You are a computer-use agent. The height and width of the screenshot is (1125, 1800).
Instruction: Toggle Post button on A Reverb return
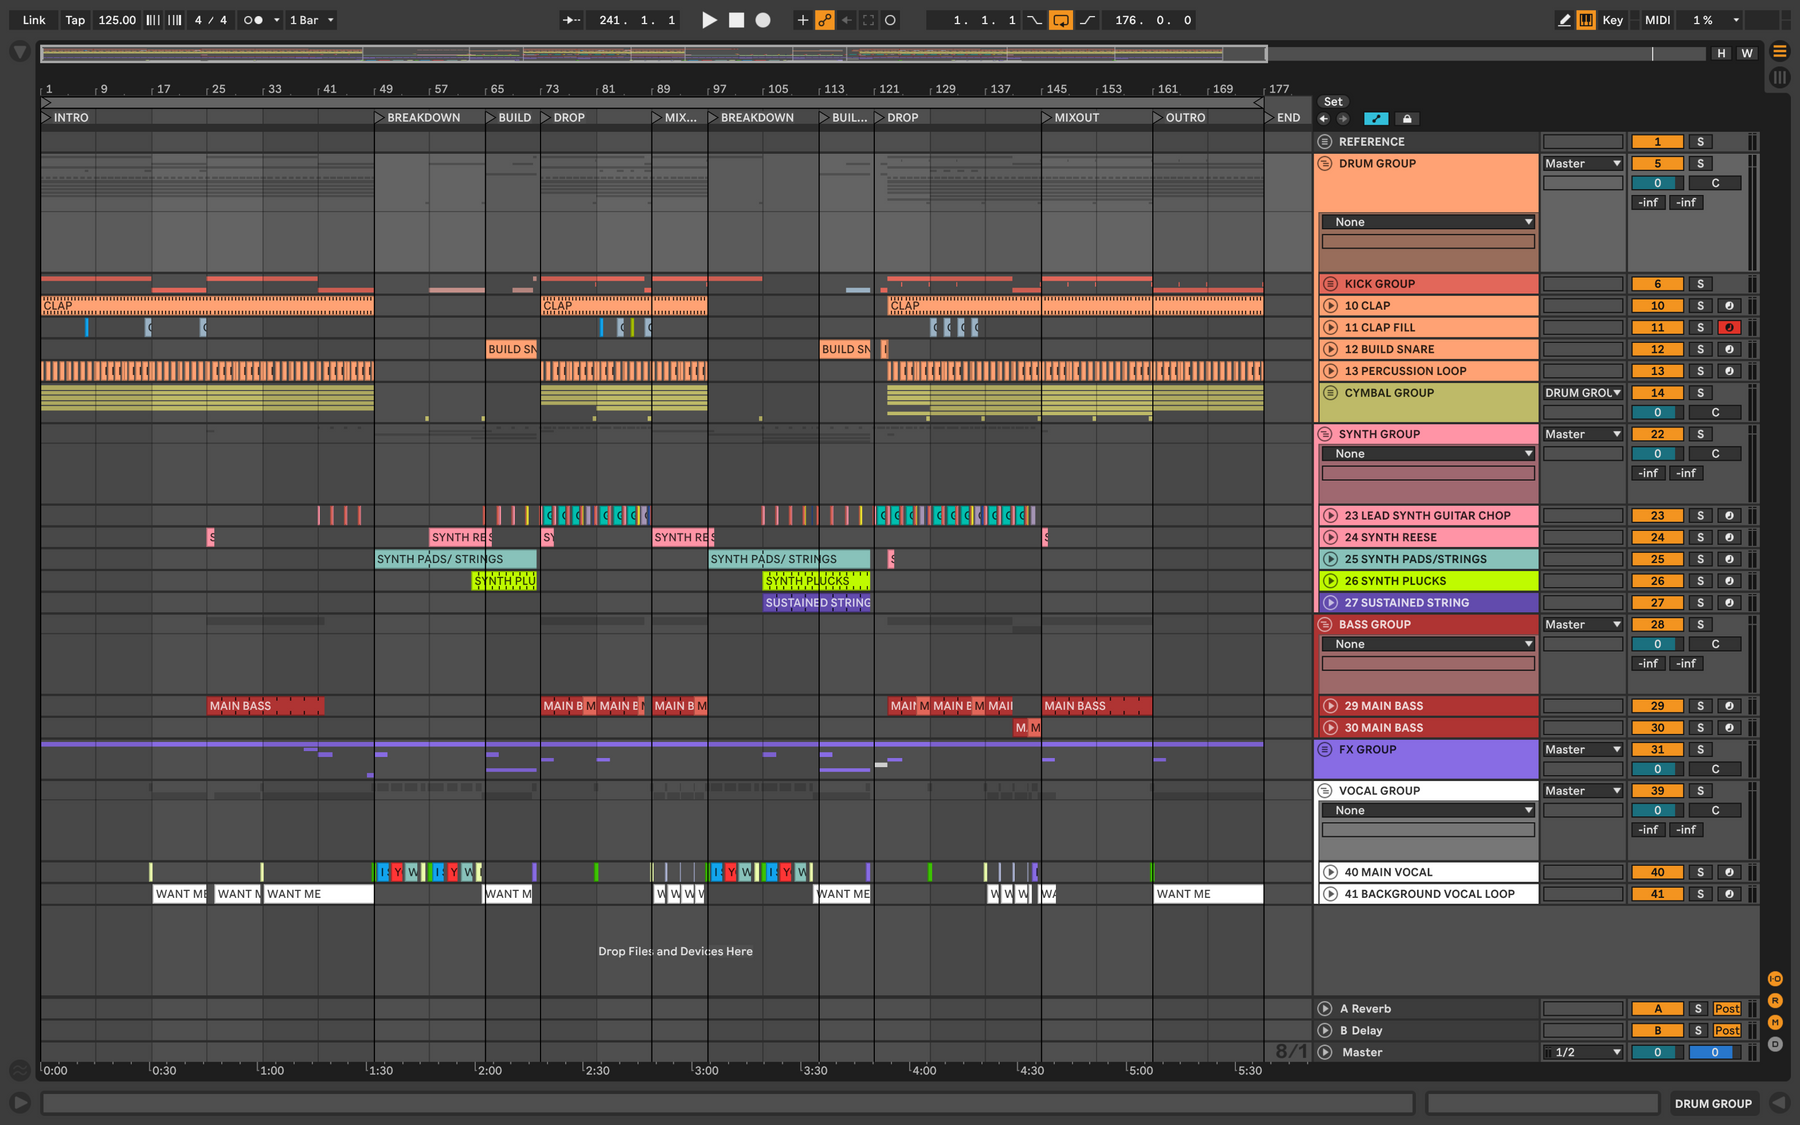[x=1727, y=1009]
